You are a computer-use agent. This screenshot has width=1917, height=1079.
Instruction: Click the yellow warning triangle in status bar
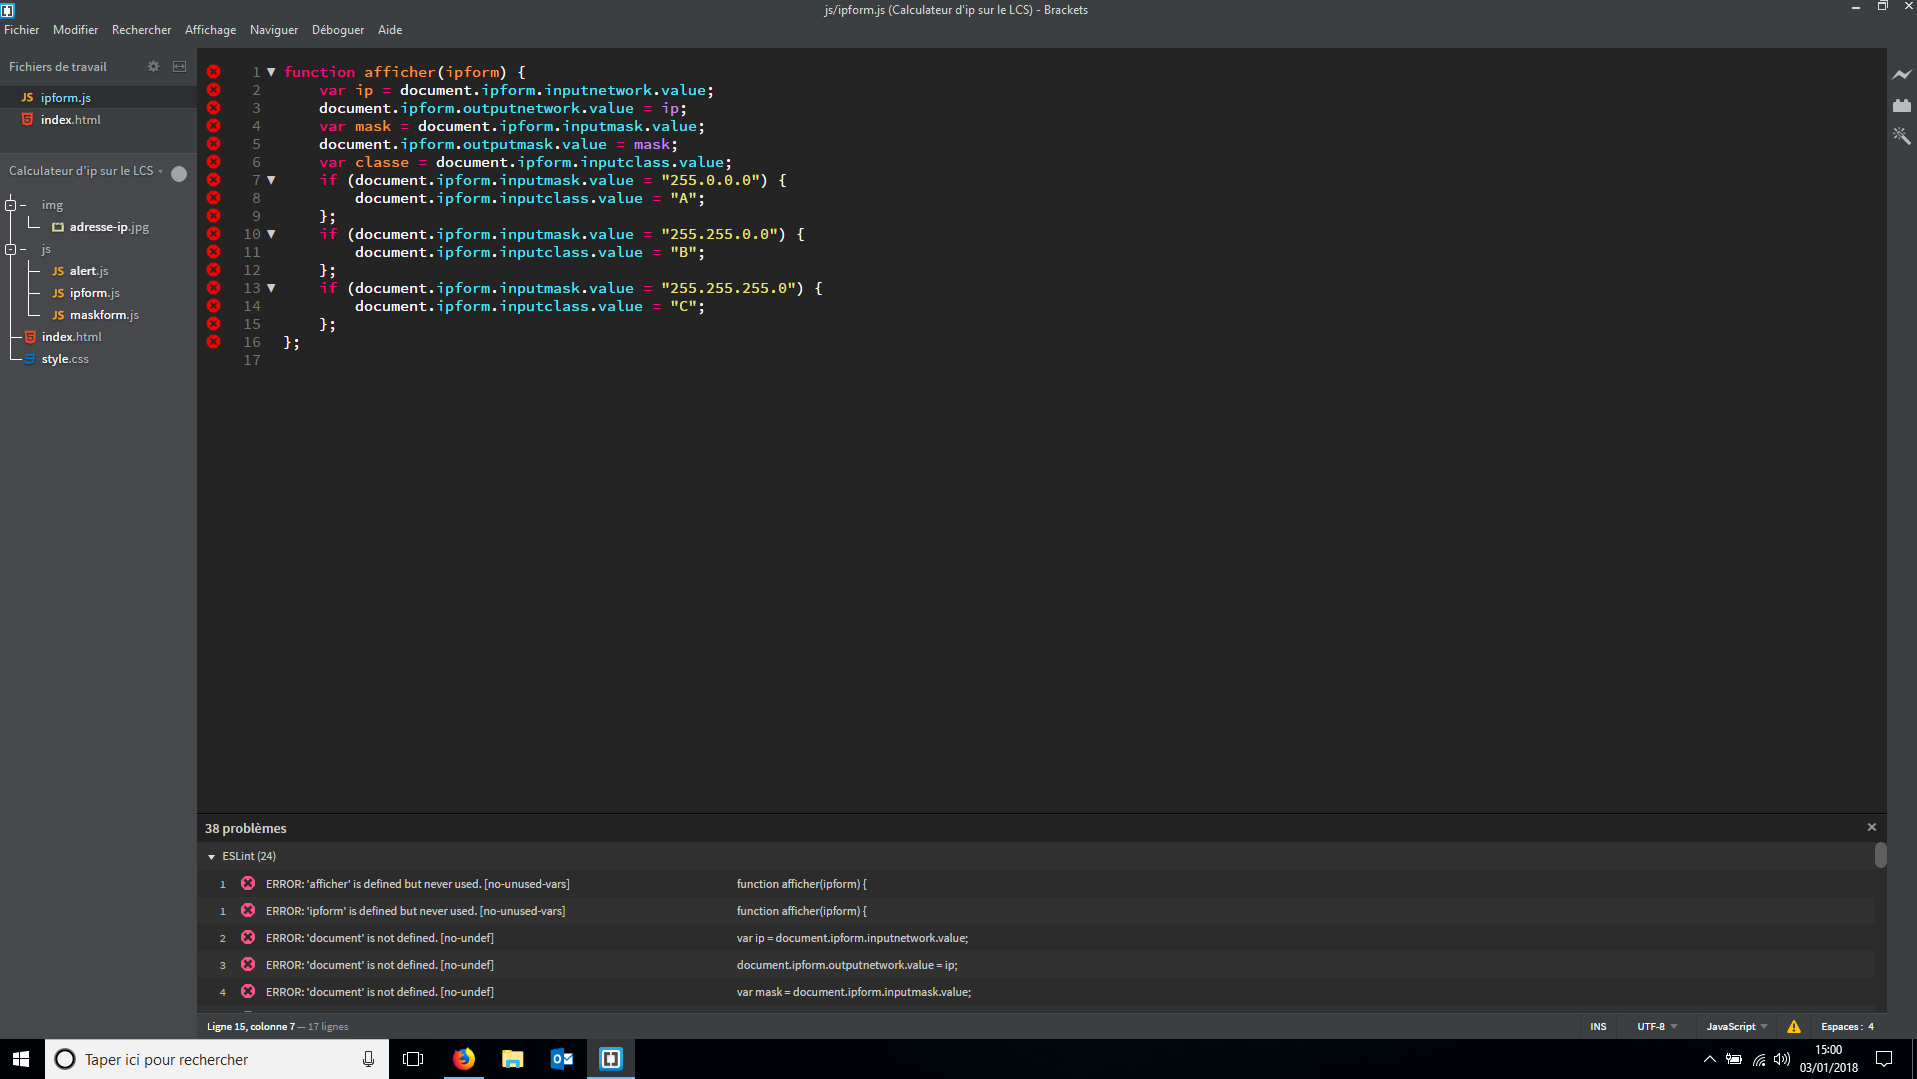point(1794,1026)
